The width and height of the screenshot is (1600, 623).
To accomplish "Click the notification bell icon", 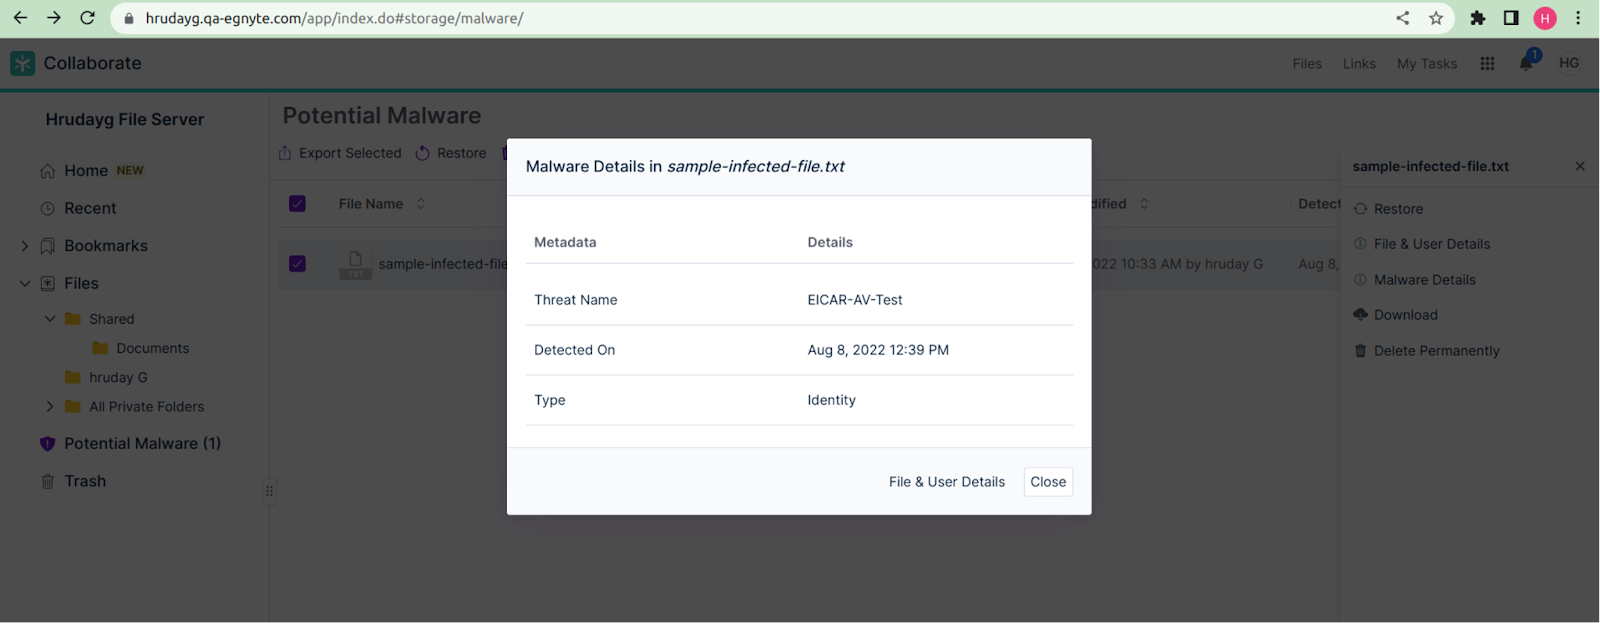I will [x=1526, y=63].
